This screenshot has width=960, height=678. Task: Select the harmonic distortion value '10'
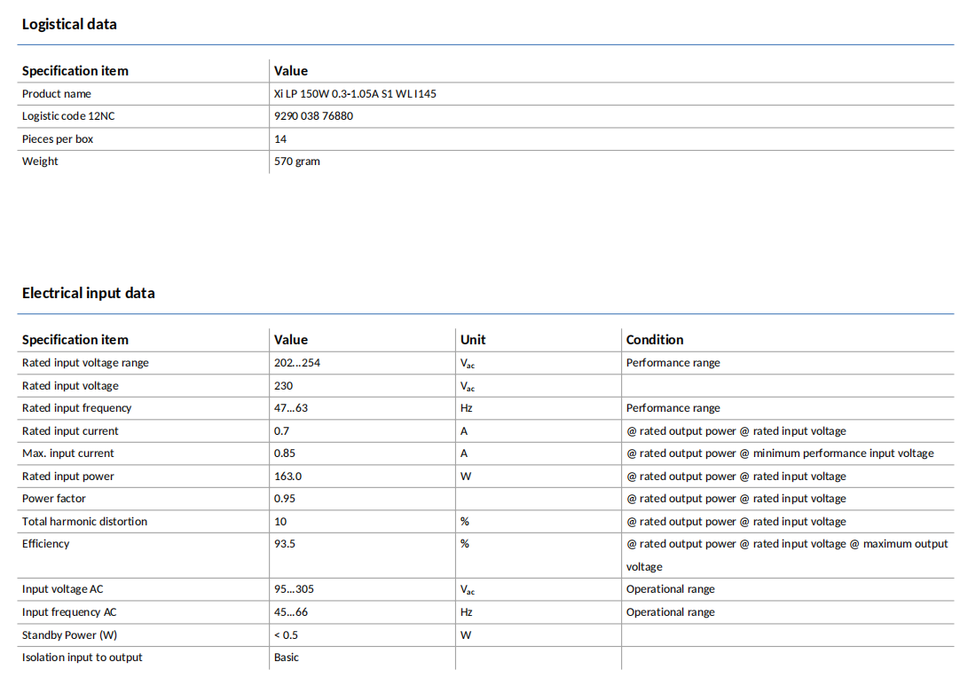280,522
